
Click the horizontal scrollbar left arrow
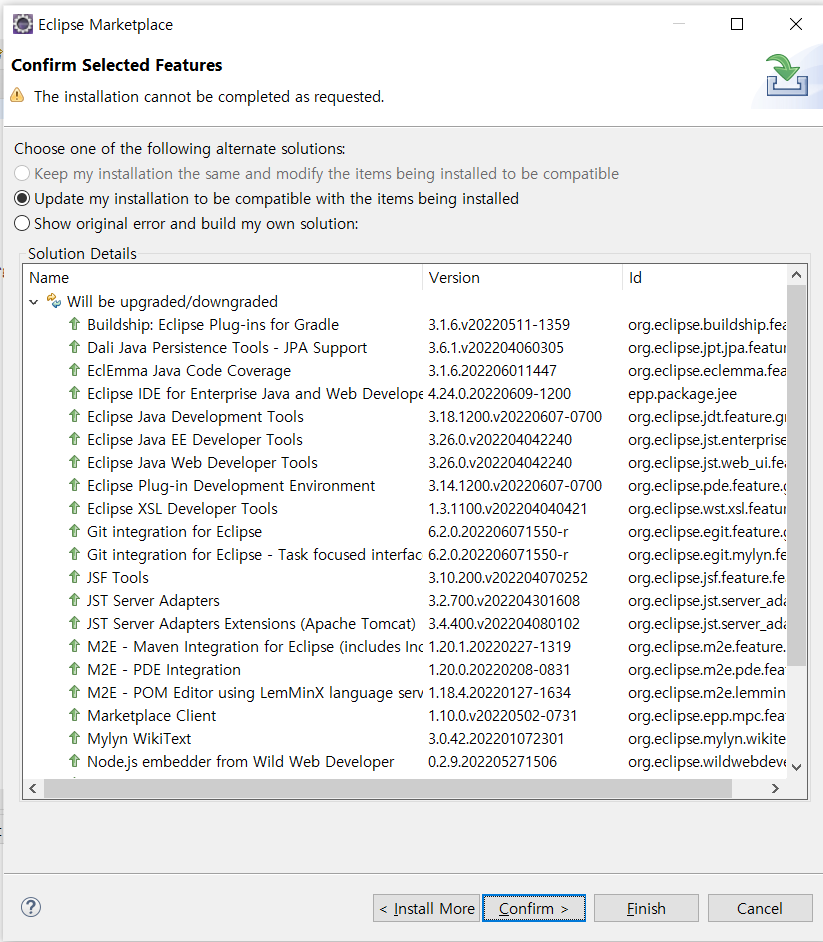pos(33,788)
